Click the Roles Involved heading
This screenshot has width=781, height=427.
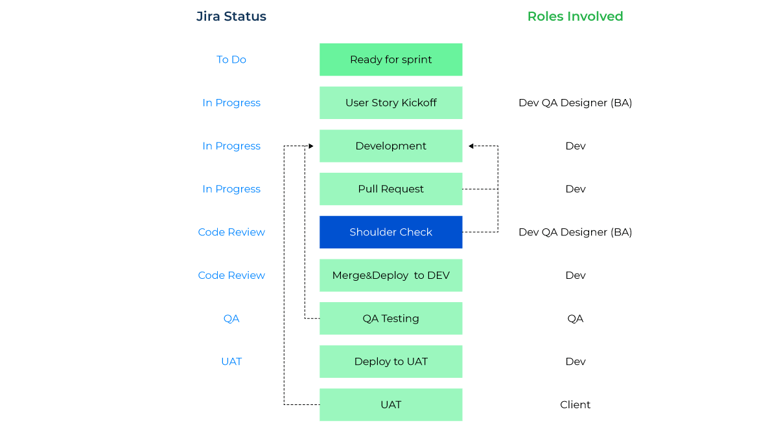(575, 16)
